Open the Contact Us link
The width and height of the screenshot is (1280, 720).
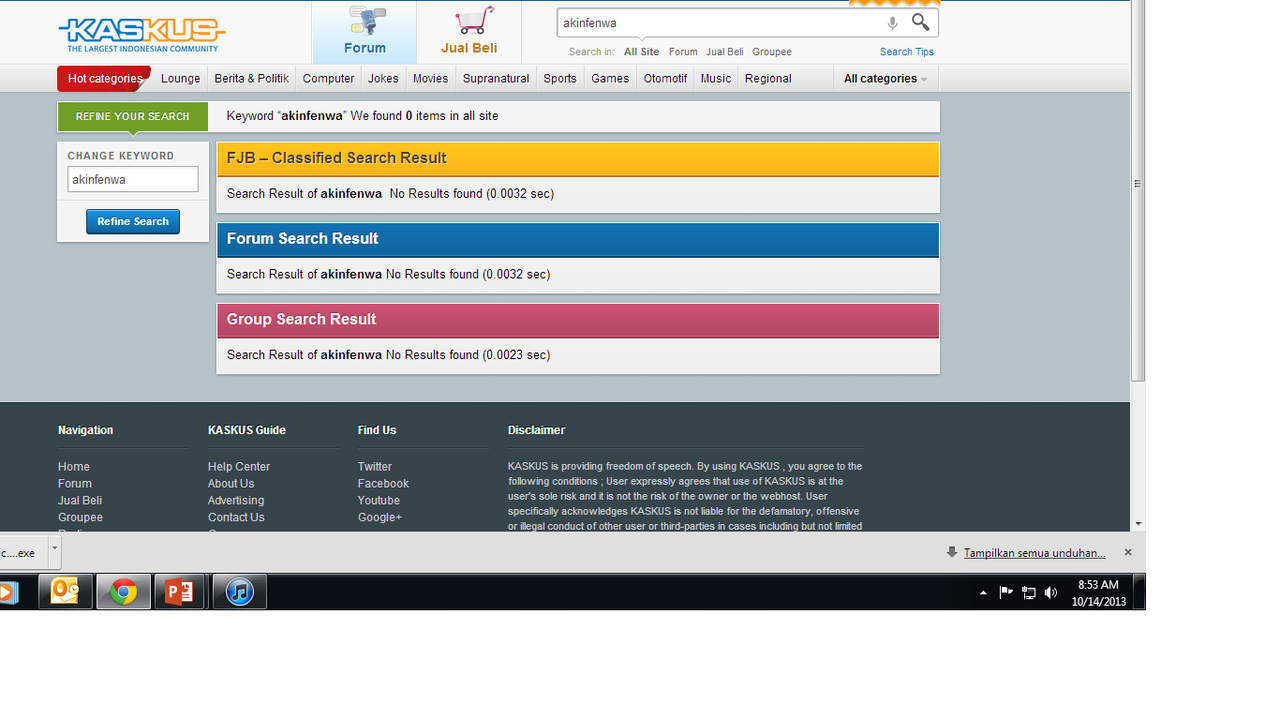[236, 518]
